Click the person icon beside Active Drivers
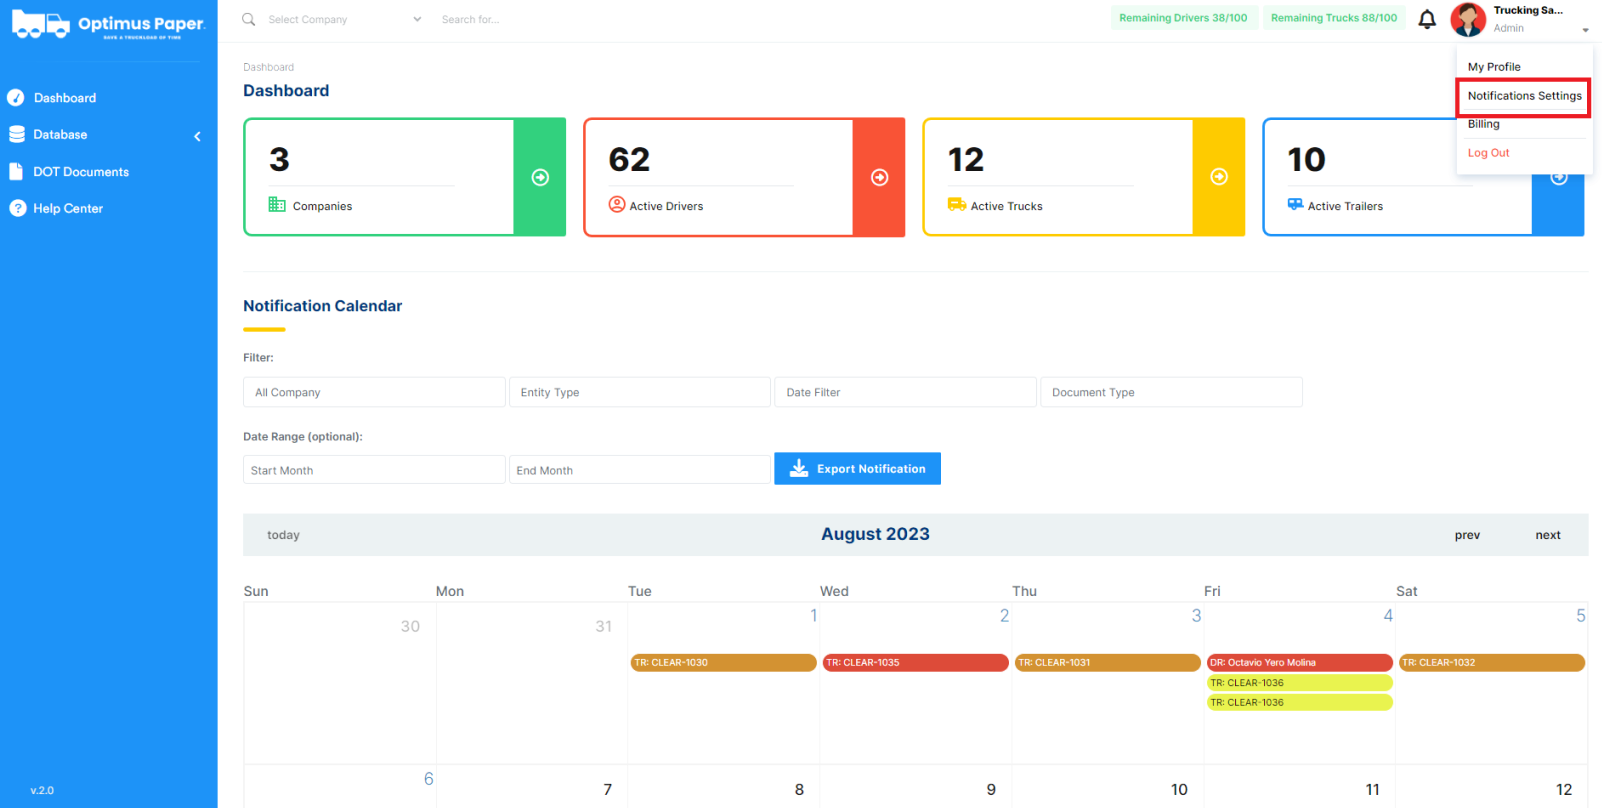Viewport: 1602px width, 808px height. 617,205
